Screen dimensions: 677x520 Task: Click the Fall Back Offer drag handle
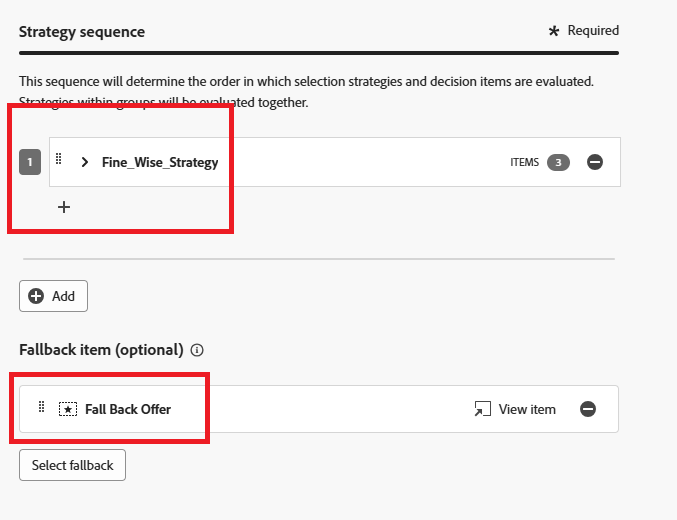[x=42, y=407]
